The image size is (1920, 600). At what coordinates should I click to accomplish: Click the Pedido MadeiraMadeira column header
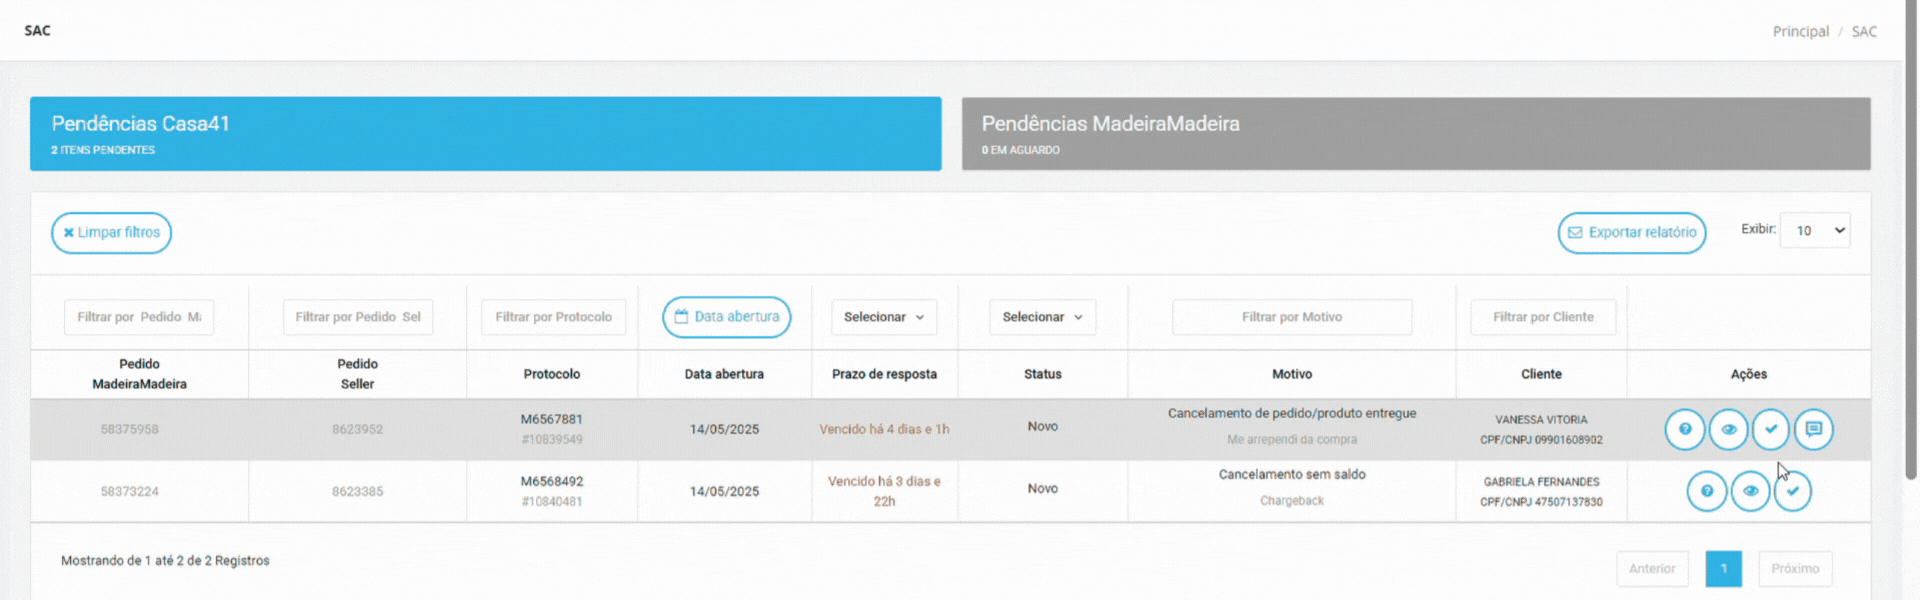[x=139, y=374]
